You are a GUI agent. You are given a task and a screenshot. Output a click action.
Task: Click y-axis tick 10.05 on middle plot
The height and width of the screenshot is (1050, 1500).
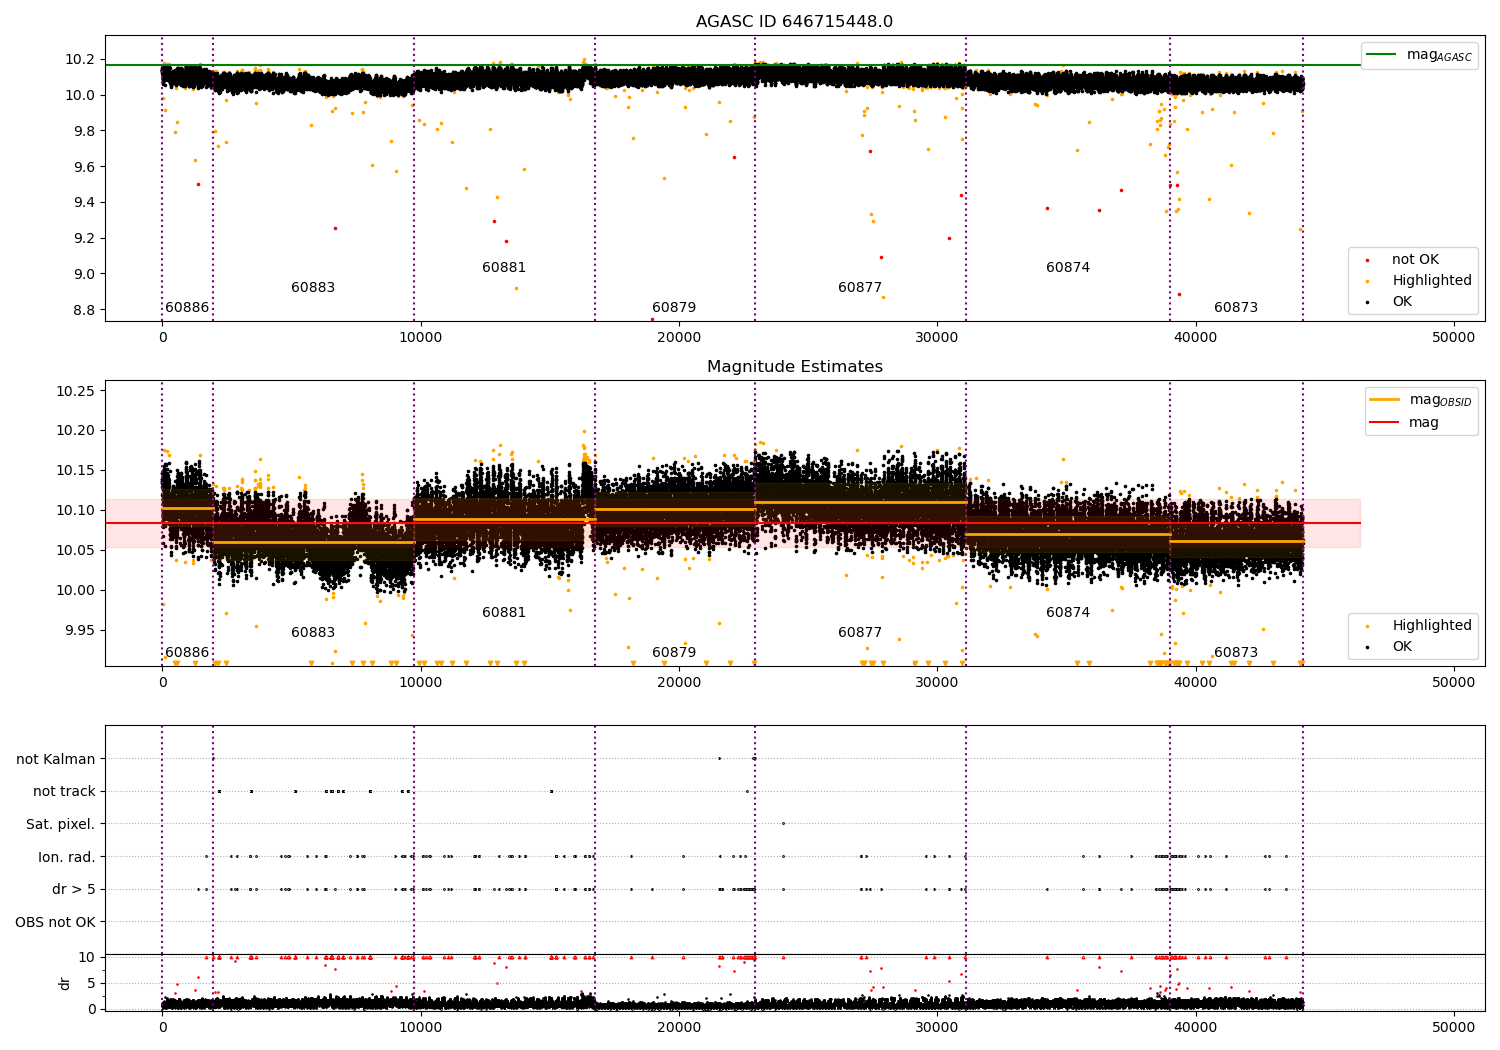[76, 551]
